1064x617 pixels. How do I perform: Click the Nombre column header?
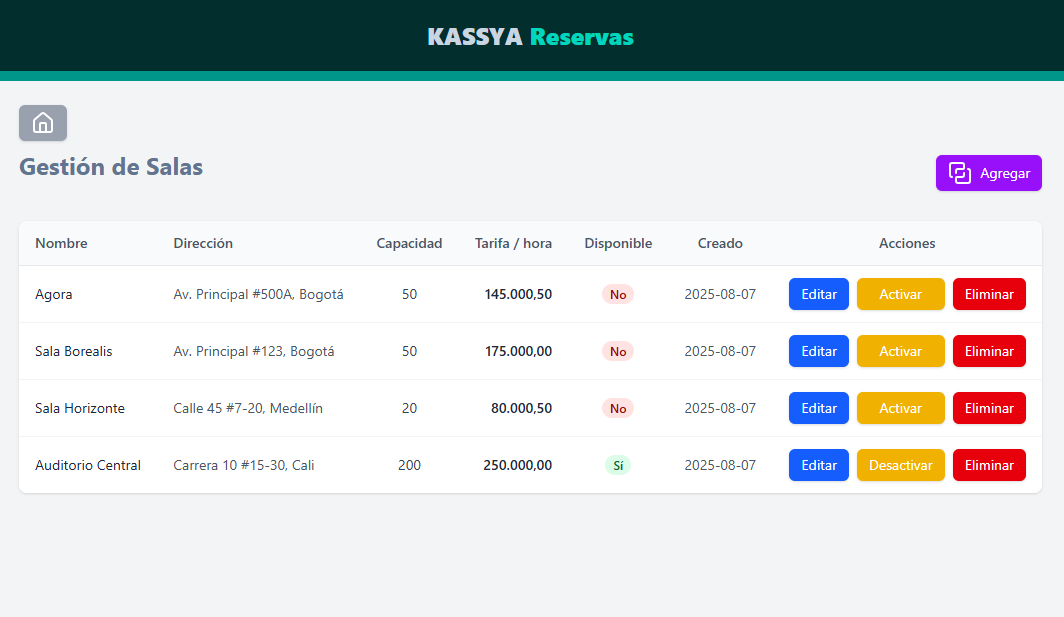61,243
